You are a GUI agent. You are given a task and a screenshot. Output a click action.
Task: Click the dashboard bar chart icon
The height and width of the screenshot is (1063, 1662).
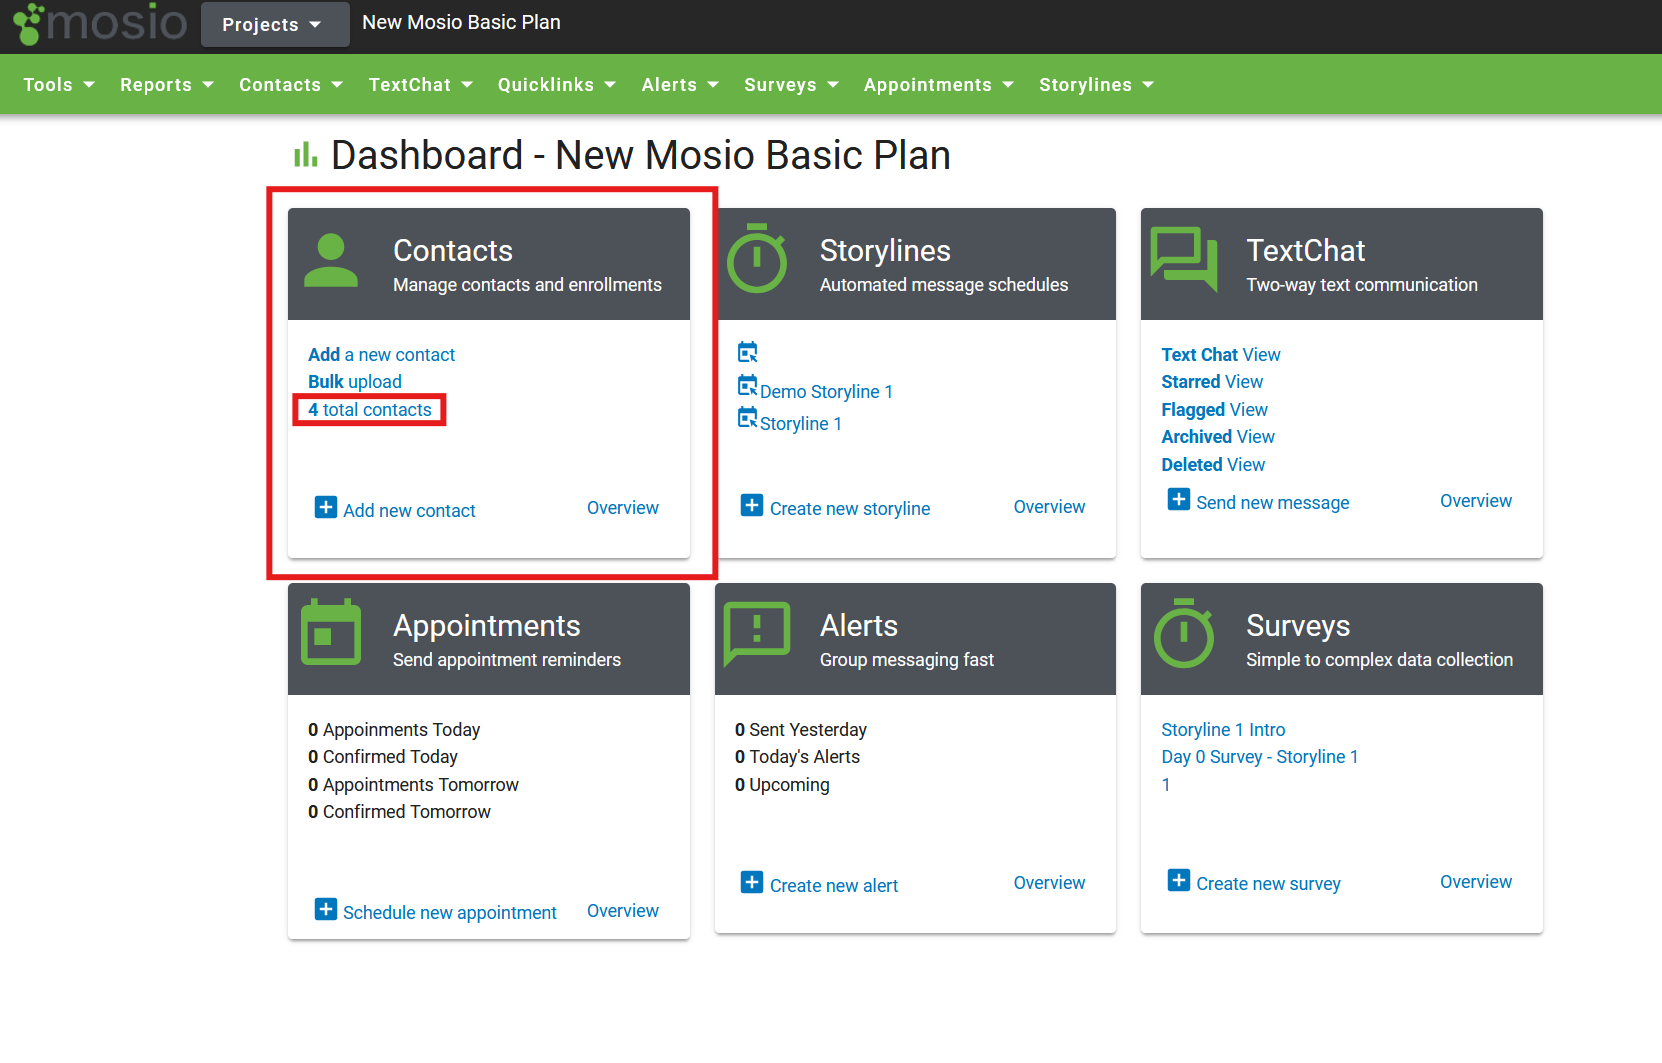[x=305, y=154]
